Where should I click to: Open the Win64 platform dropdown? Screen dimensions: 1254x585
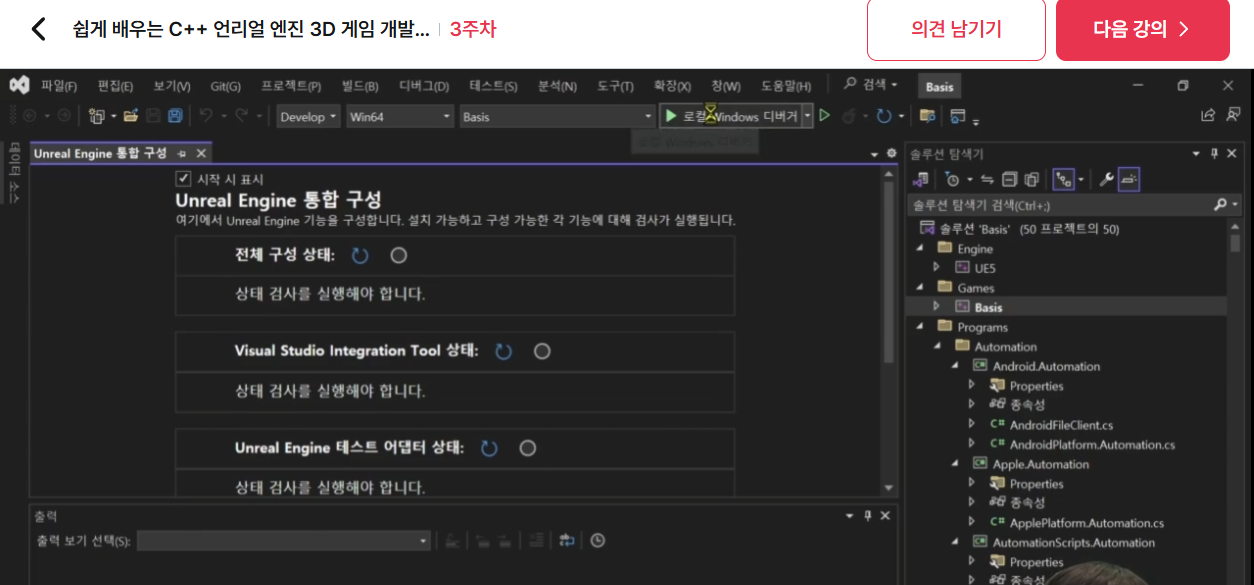(400, 117)
